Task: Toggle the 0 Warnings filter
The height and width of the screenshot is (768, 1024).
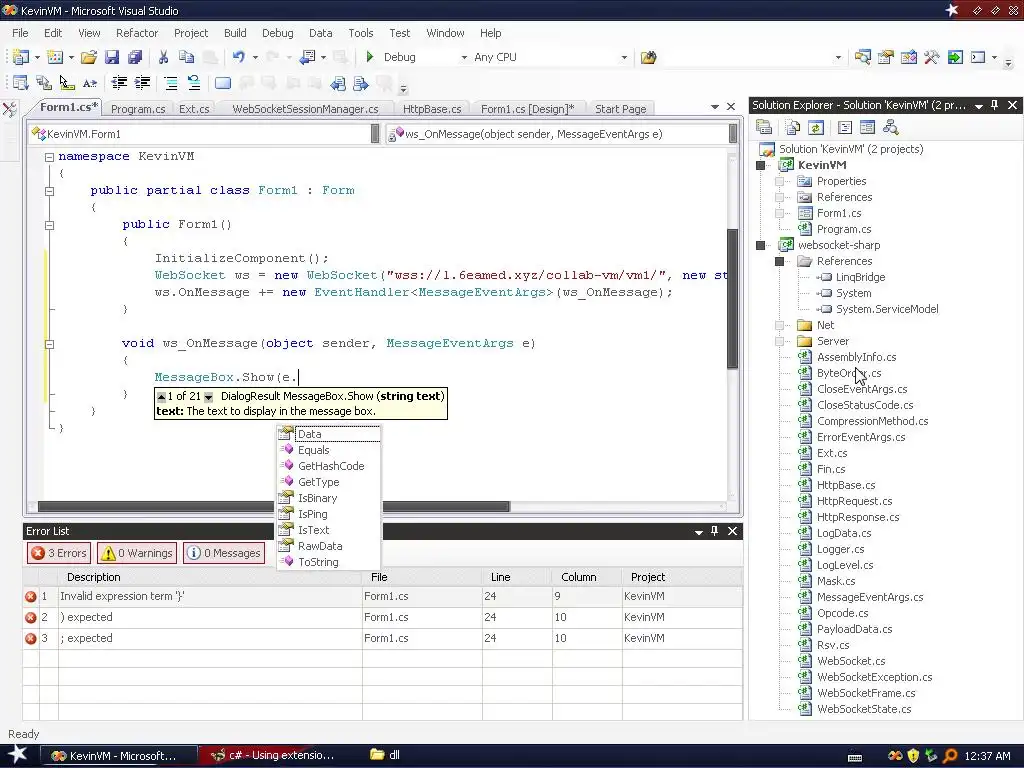Action: click(x=136, y=553)
